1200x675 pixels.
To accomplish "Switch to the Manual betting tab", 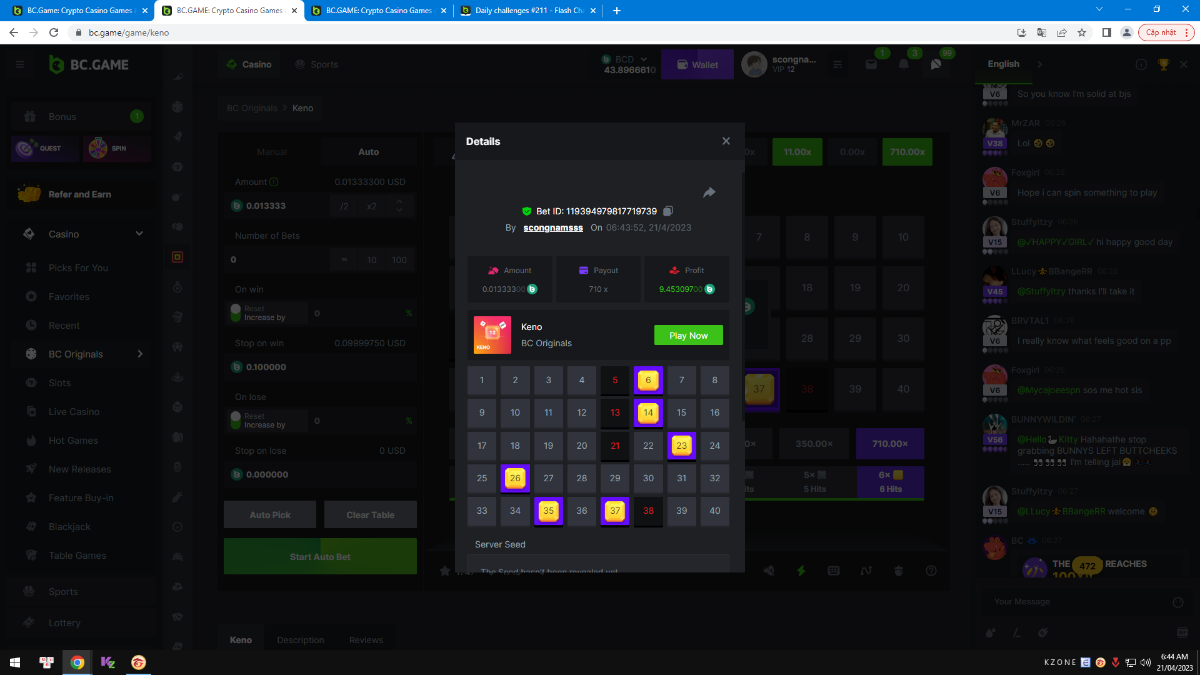I will click(x=272, y=152).
